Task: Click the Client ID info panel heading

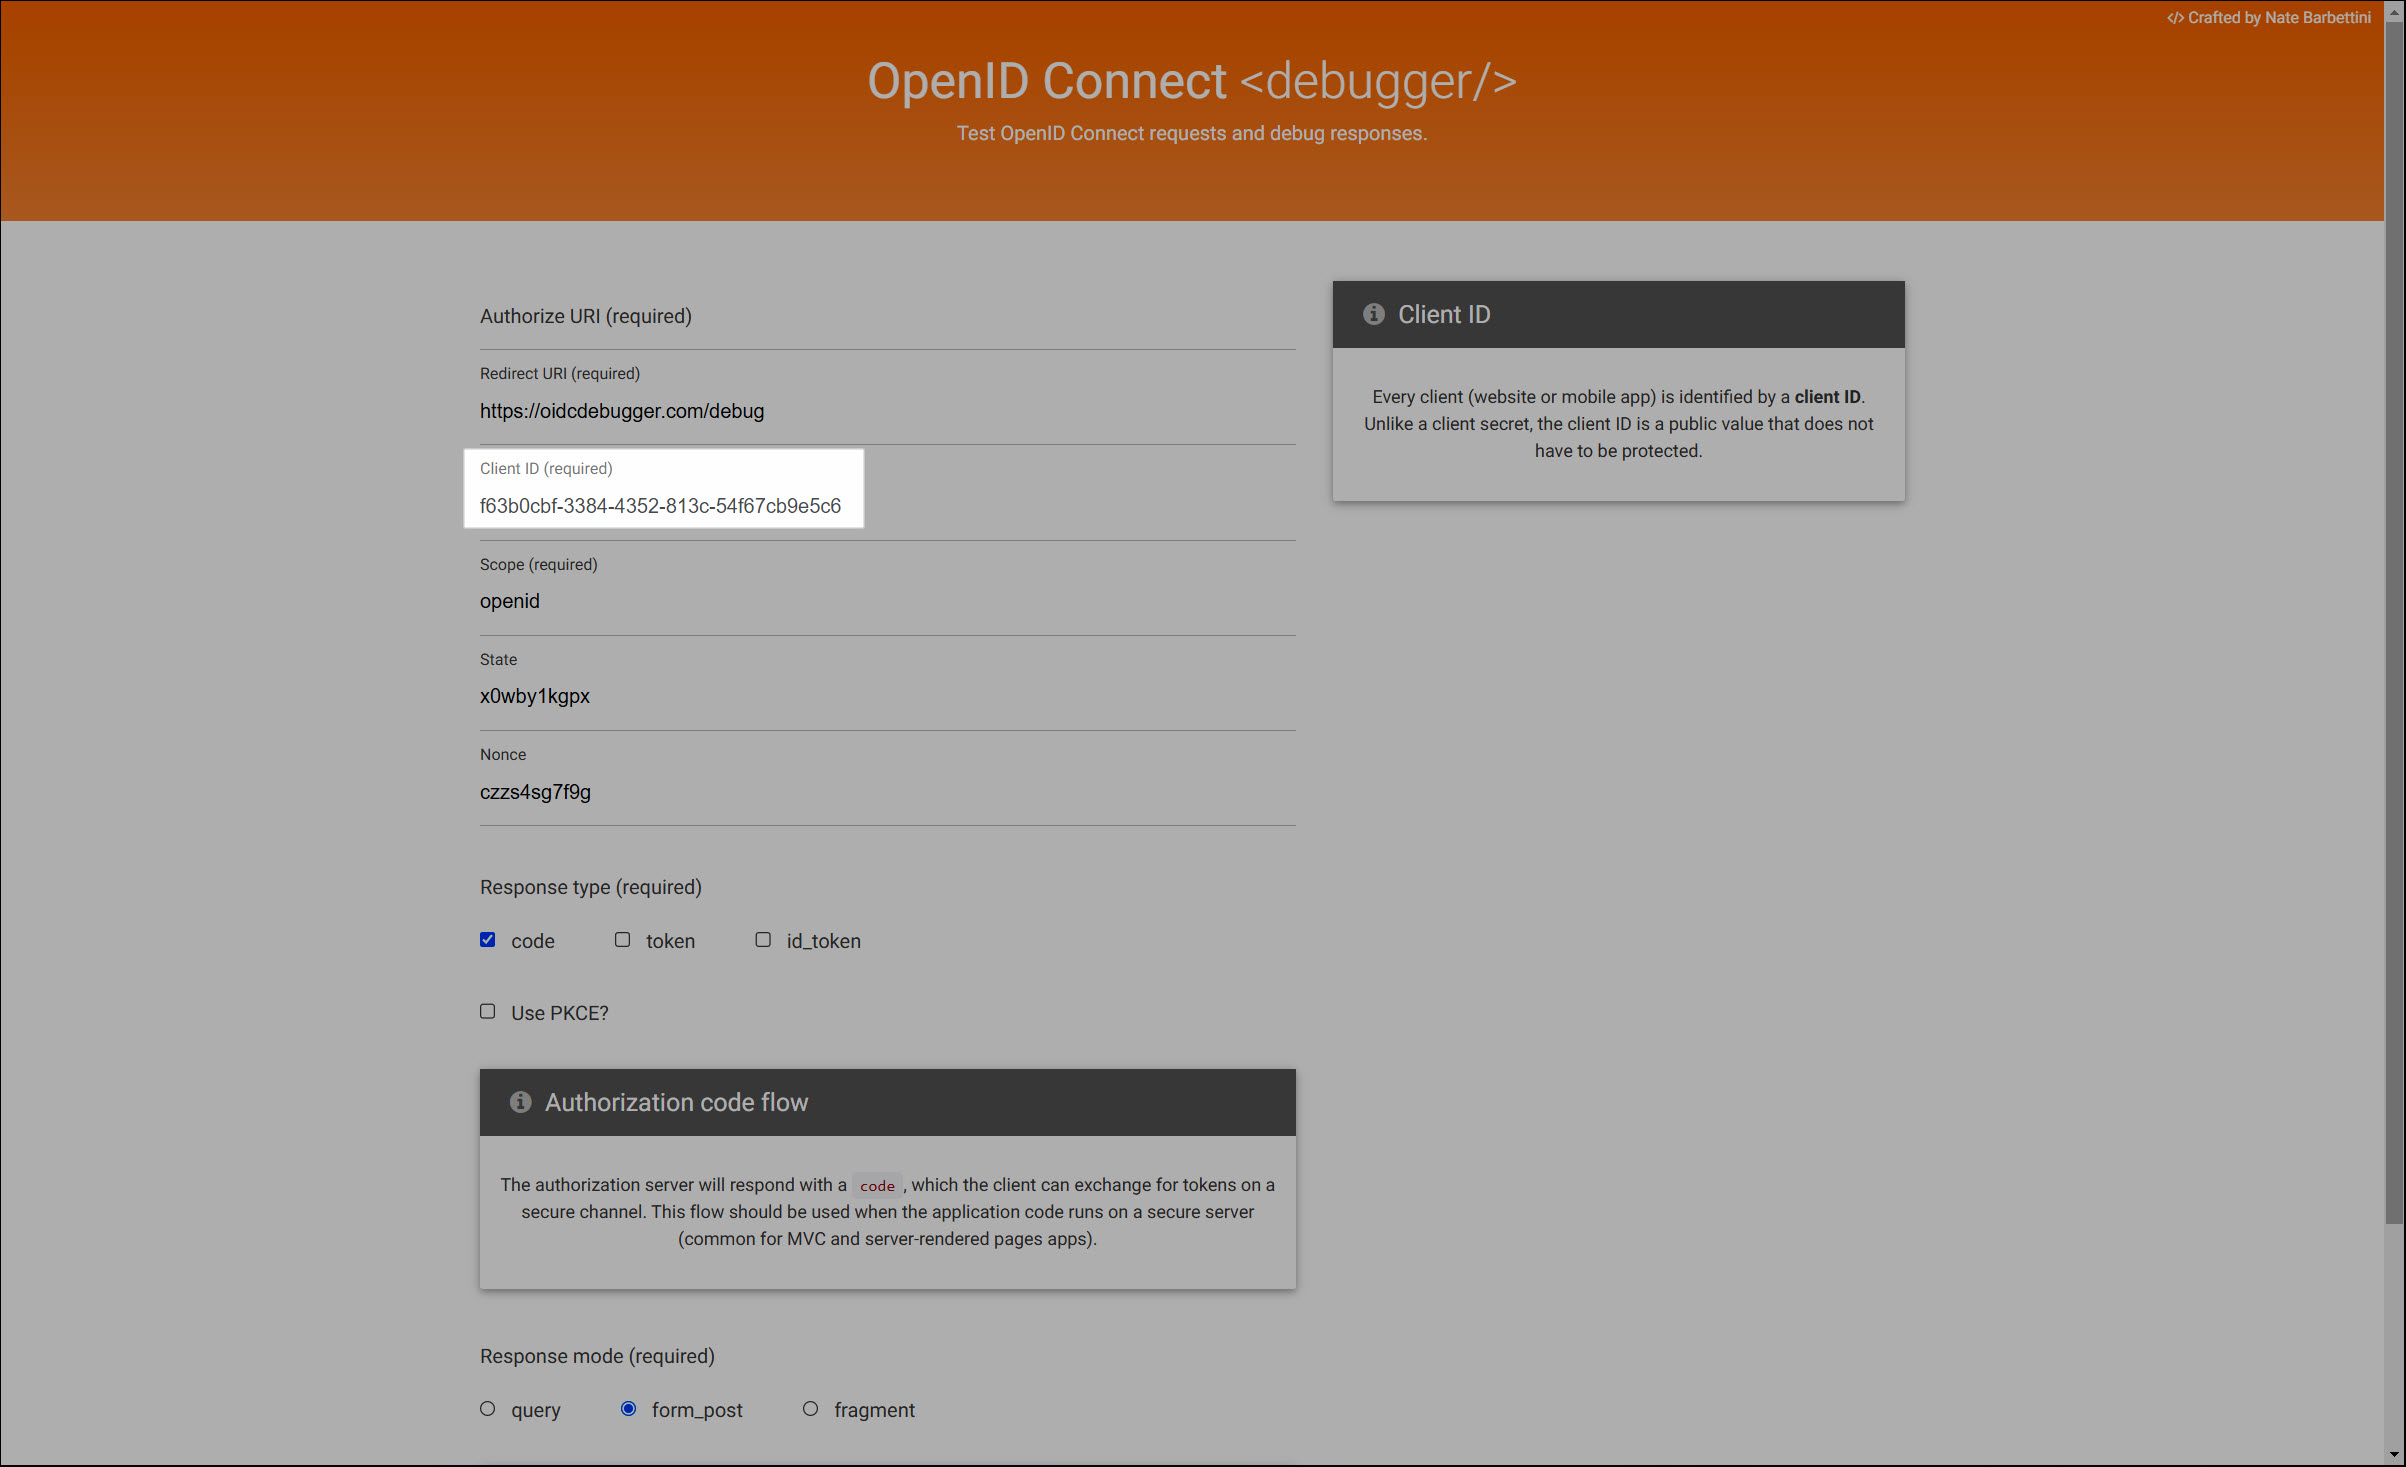Action: 1618,314
